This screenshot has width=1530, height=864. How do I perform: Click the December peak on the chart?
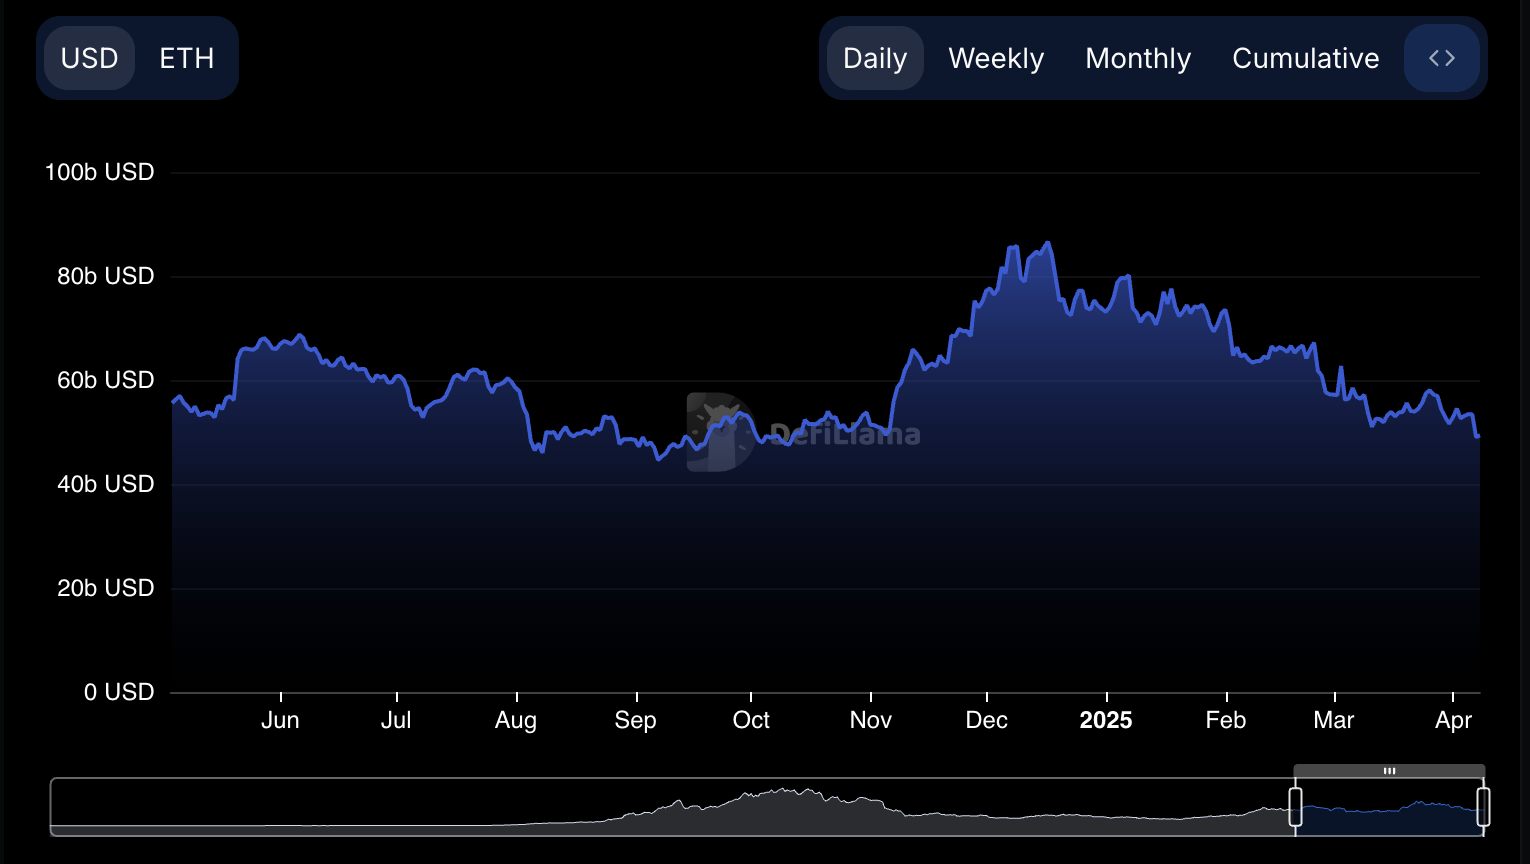coord(1046,245)
